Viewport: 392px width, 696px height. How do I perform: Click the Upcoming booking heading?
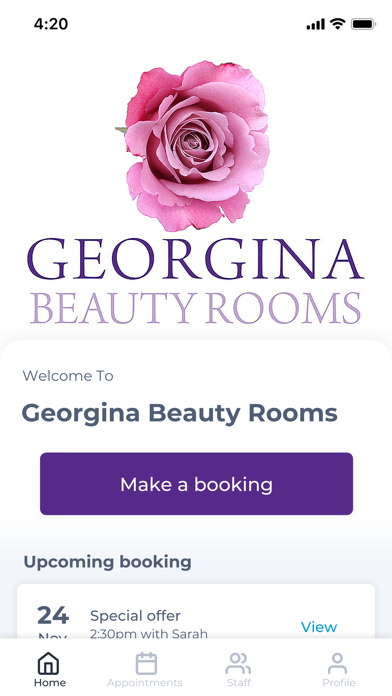[x=107, y=562]
